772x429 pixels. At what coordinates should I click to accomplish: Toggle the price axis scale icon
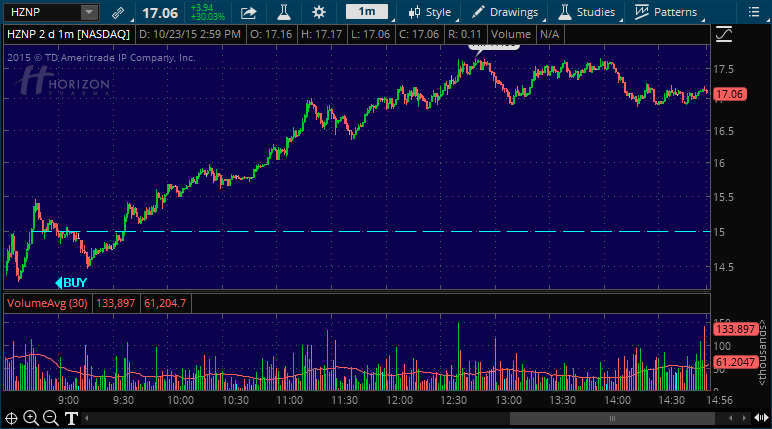[723, 34]
